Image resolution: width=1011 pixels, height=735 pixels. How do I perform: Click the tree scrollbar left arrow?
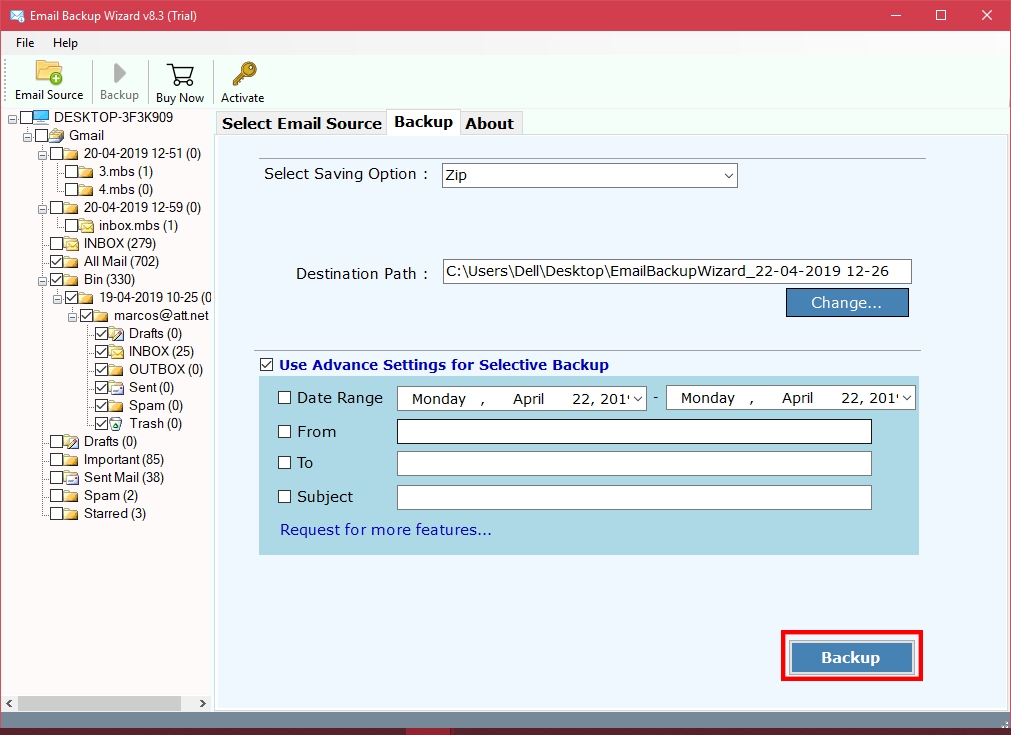click(x=9, y=703)
